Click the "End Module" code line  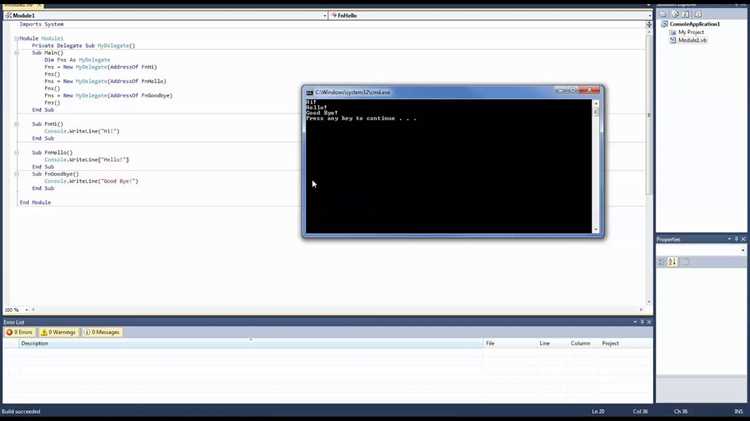[x=35, y=202]
